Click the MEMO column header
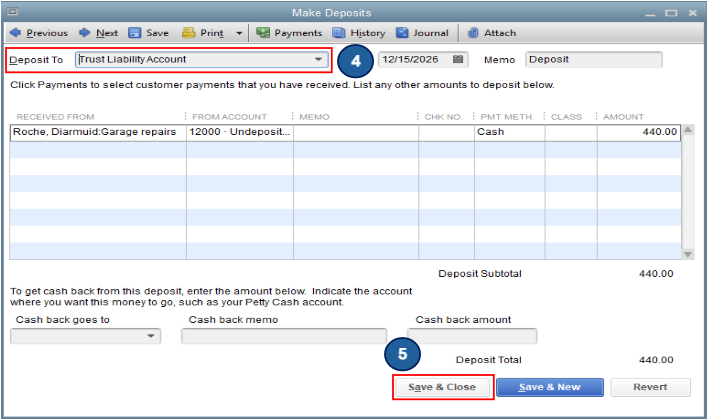The height and width of the screenshot is (419, 707). point(314,117)
